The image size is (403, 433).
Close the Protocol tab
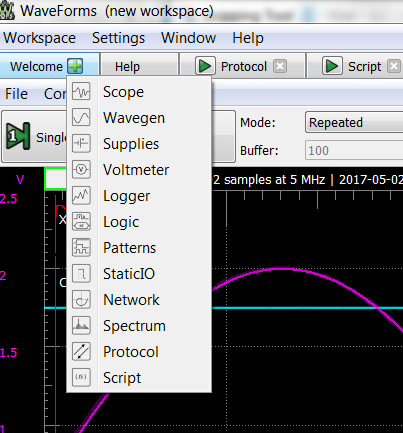[280, 66]
